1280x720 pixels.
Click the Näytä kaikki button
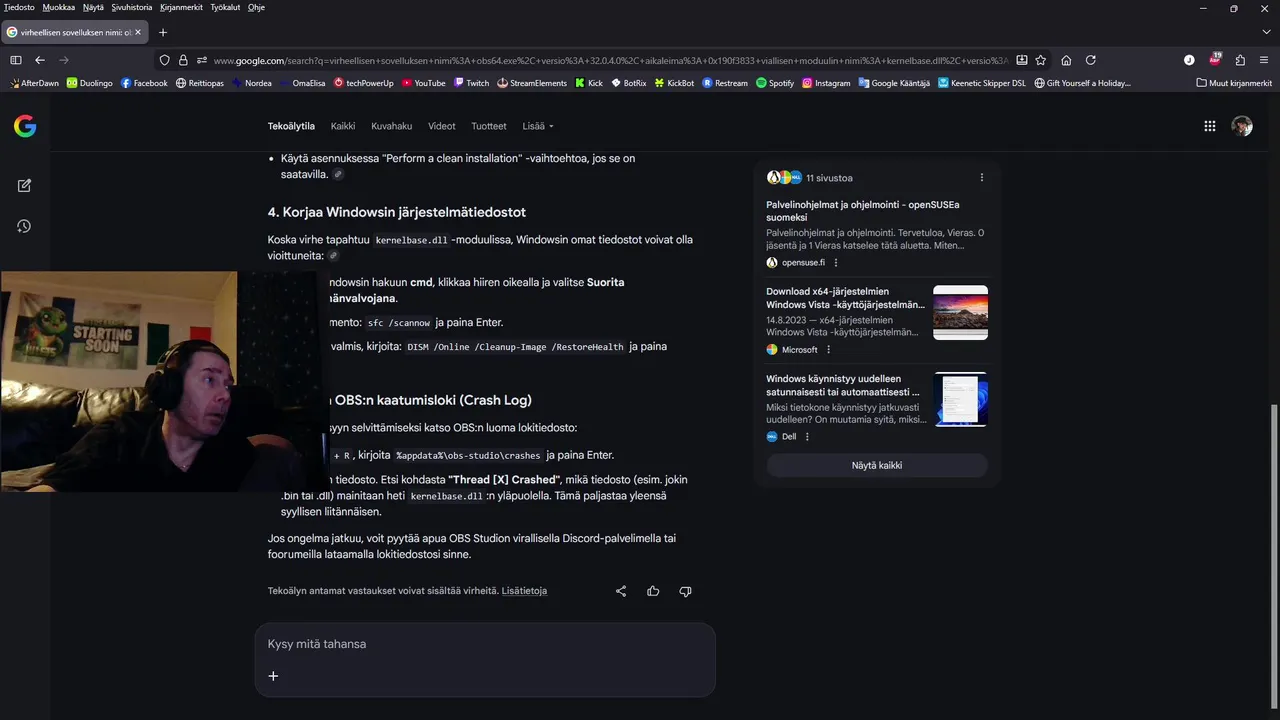[x=877, y=465]
